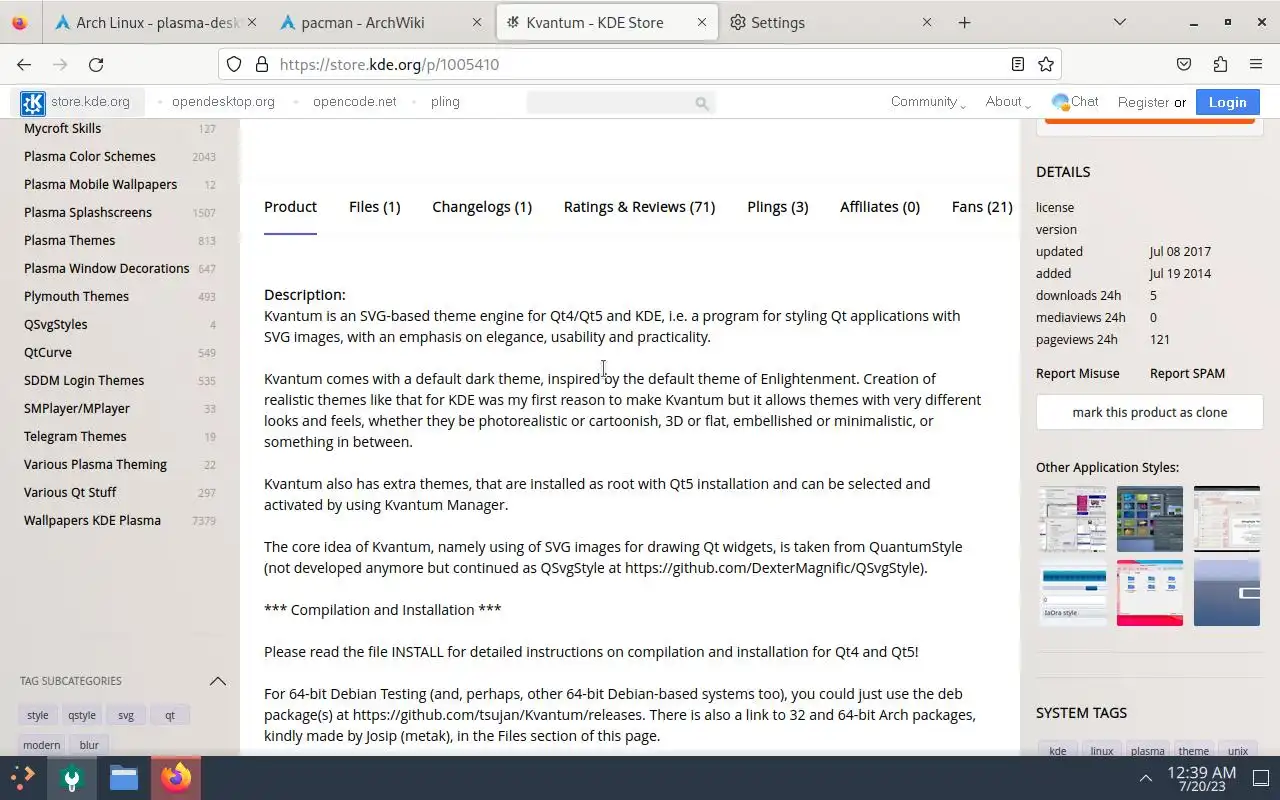Open the Affiliates (0) tab
The height and width of the screenshot is (800, 1280).
tap(880, 207)
